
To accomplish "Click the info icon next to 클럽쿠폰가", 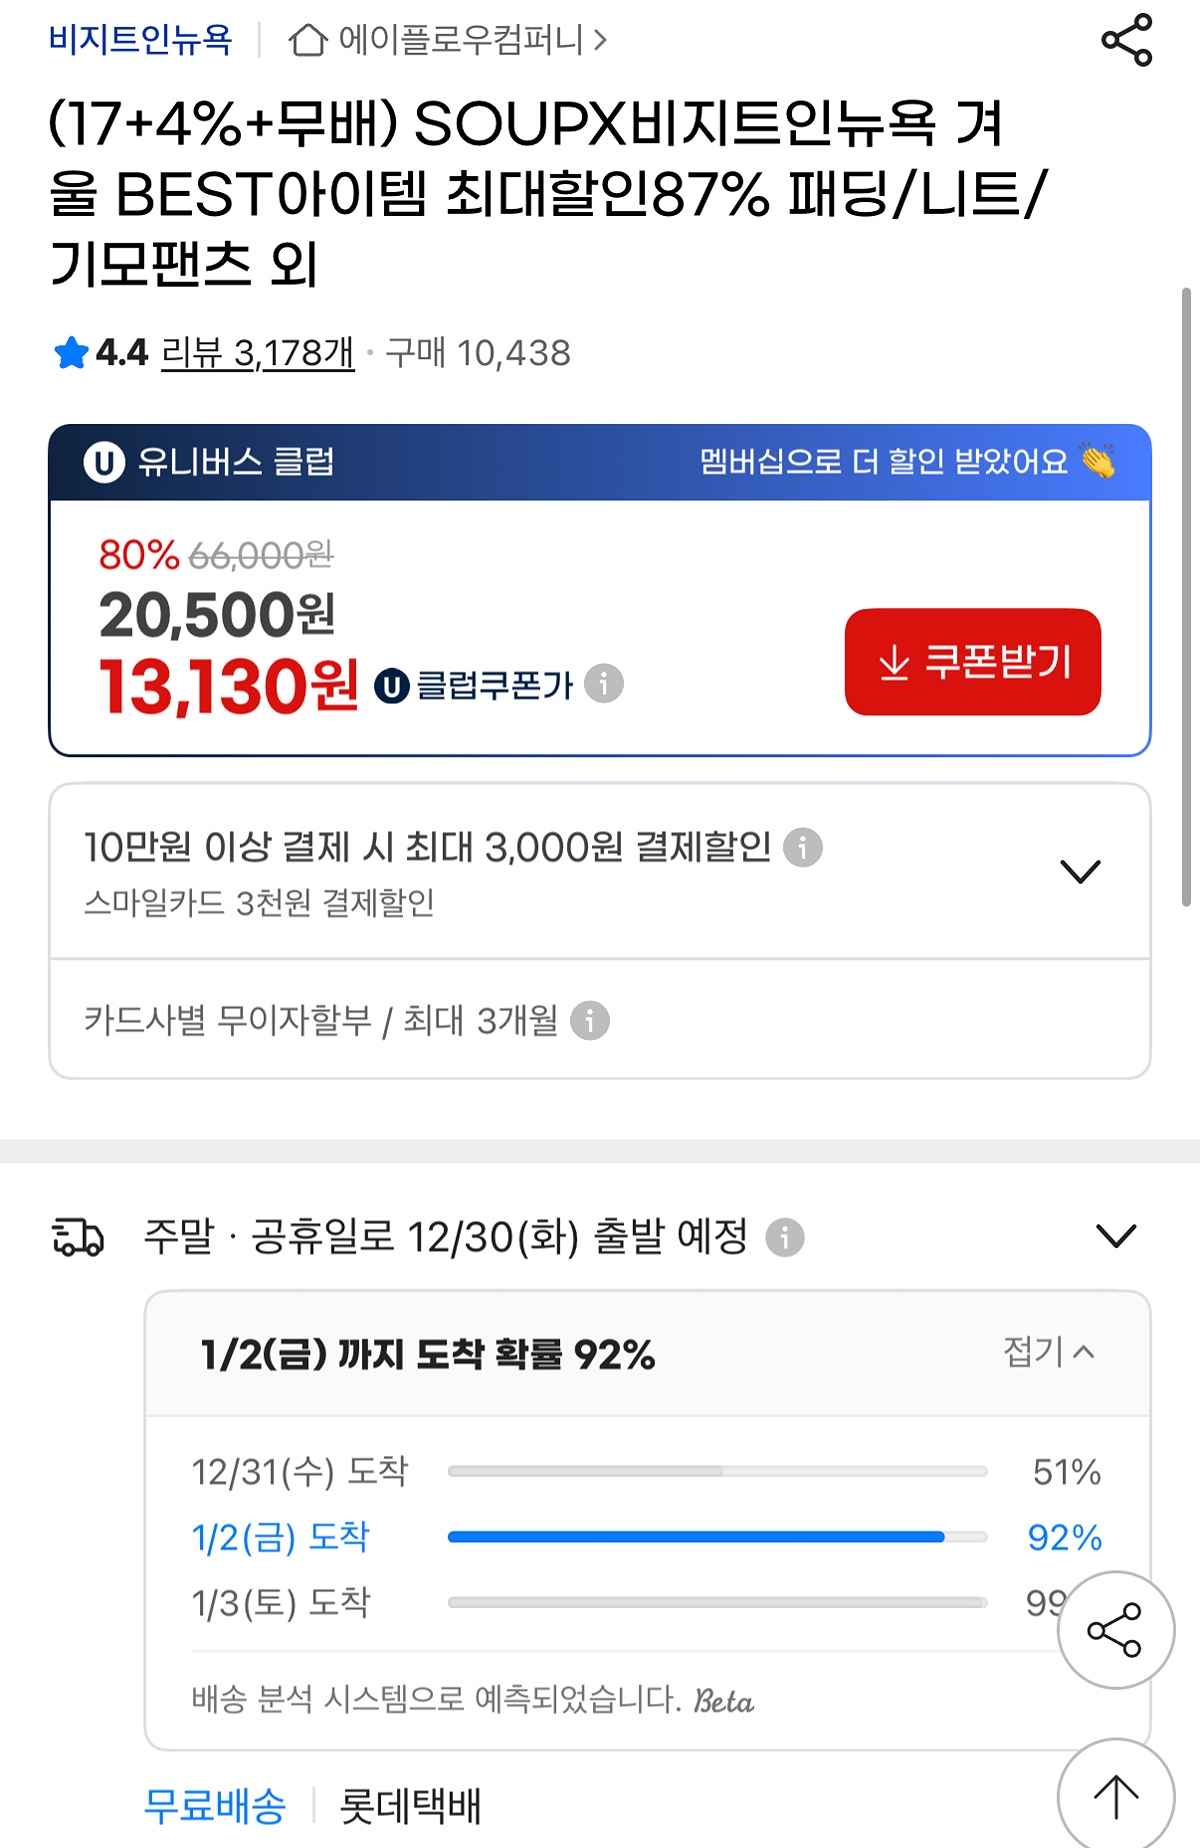I will (x=604, y=684).
